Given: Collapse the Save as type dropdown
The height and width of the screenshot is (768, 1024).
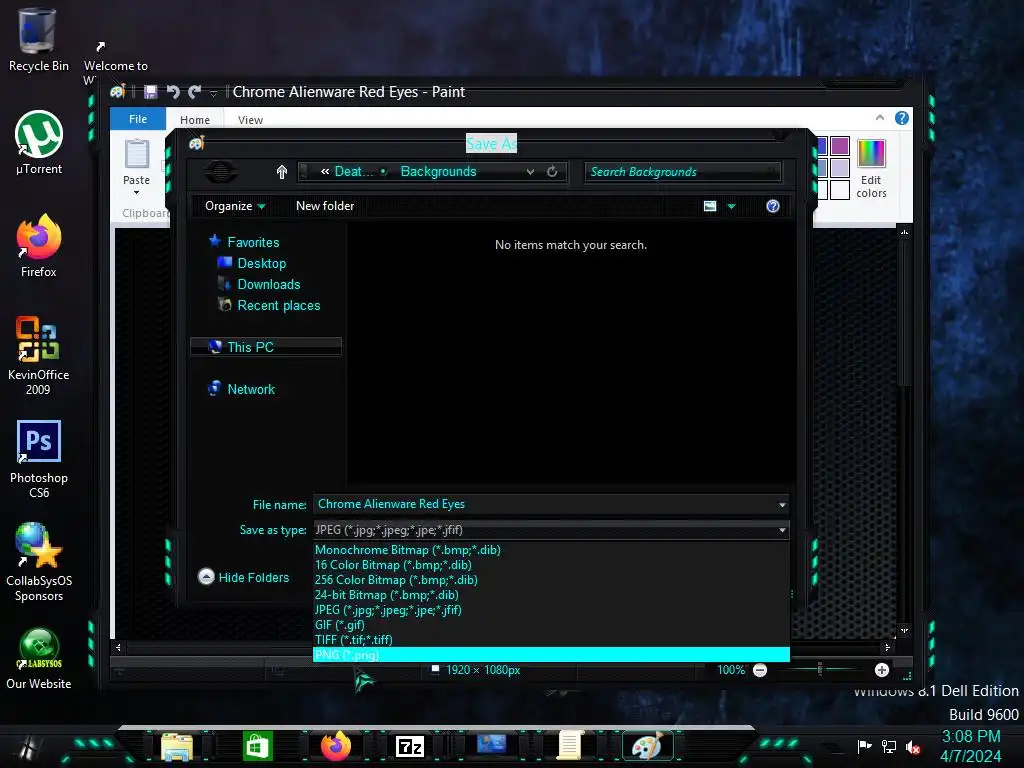Looking at the screenshot, I should coord(782,530).
